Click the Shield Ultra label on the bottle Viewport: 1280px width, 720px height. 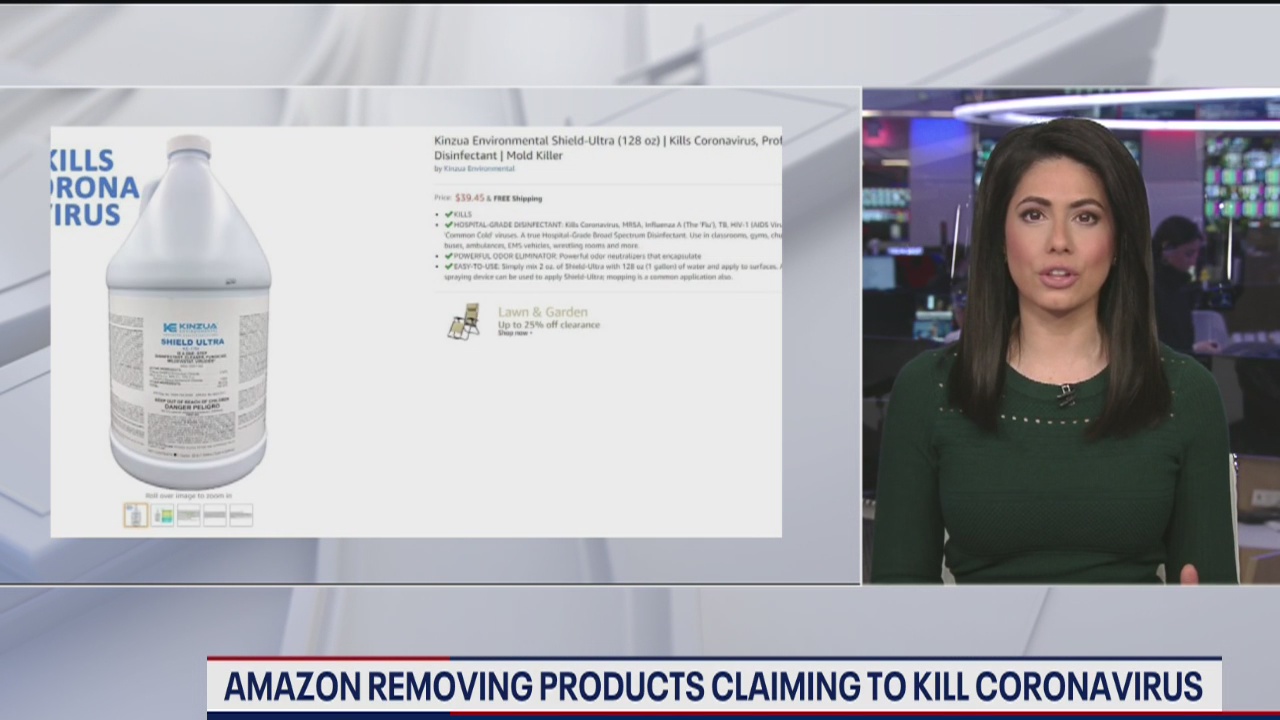(193, 341)
